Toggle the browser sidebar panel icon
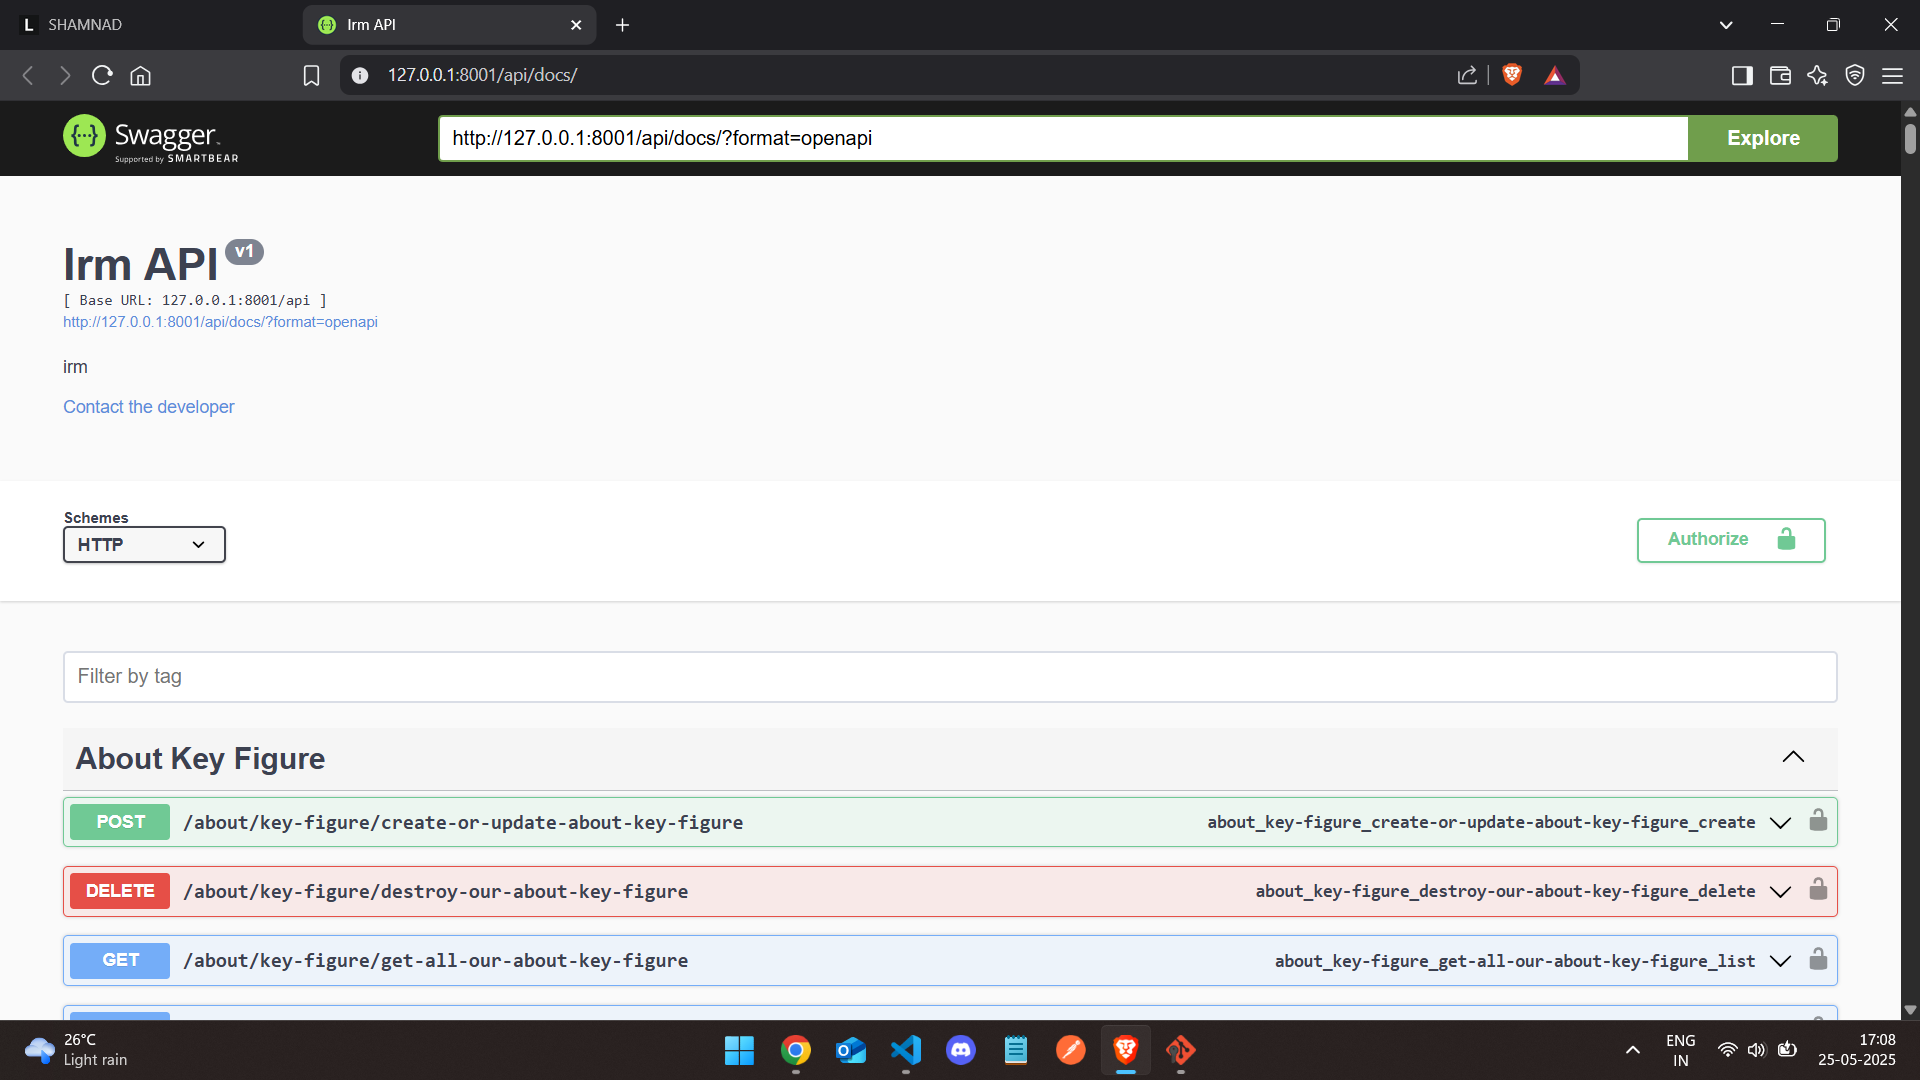Viewport: 1920px width, 1080px height. [1742, 75]
